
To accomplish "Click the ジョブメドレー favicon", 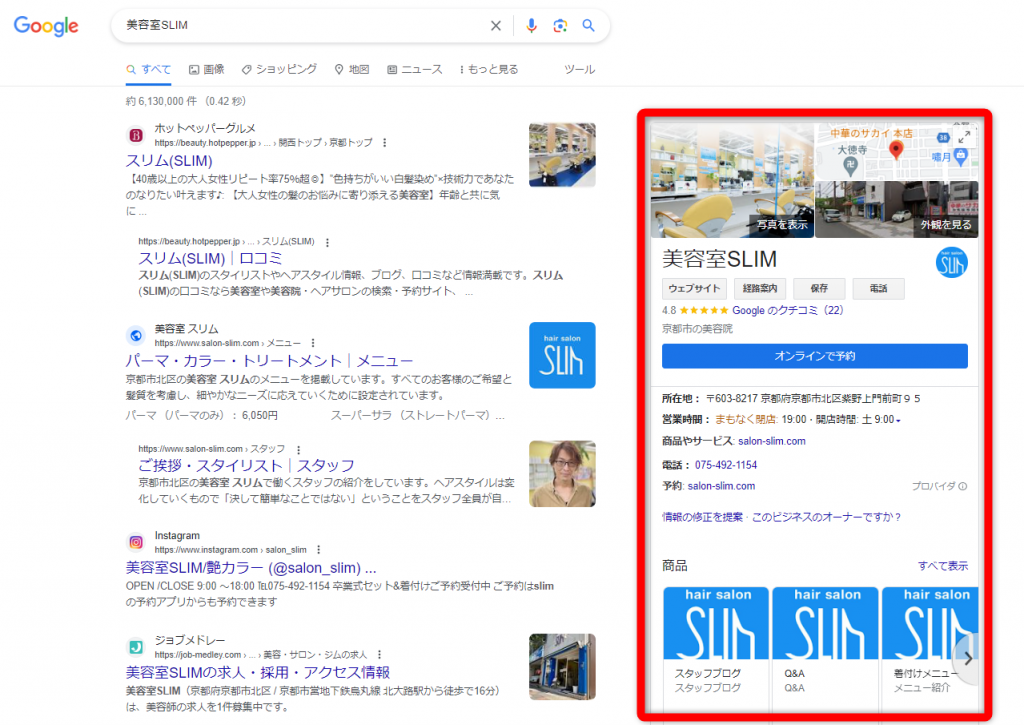I will click(x=136, y=647).
